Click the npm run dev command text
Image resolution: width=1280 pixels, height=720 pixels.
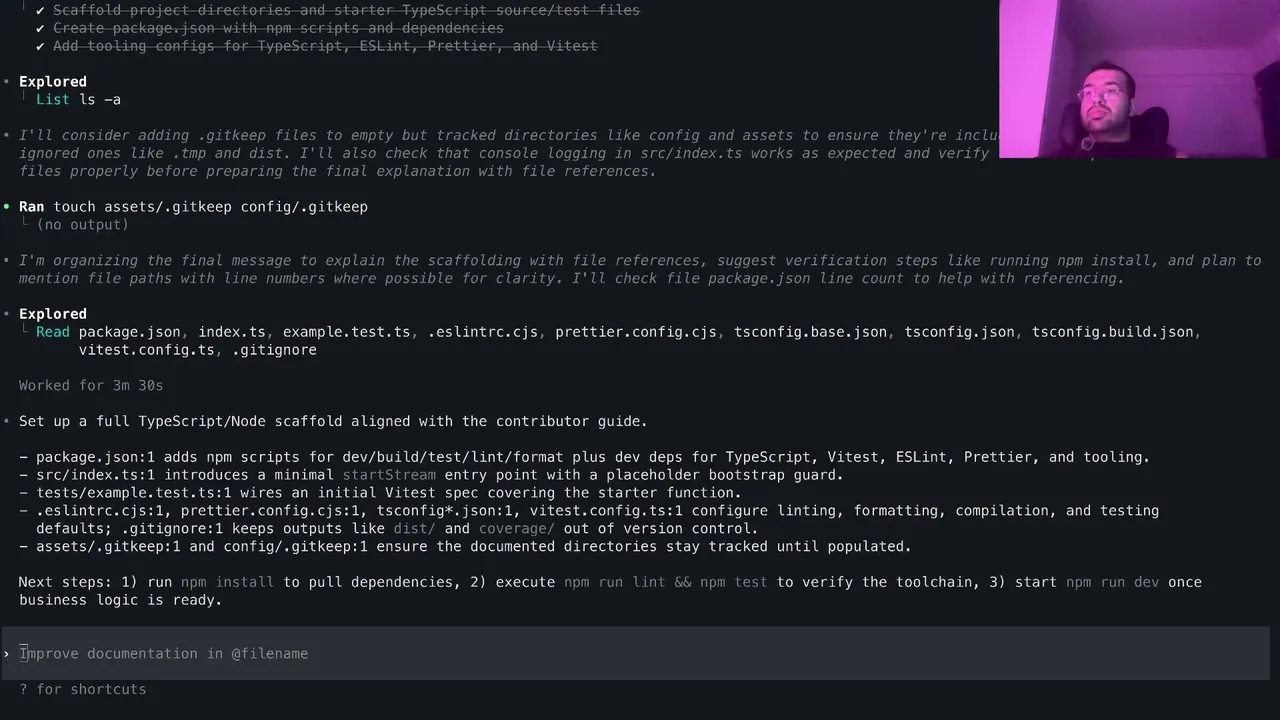pos(1112,582)
